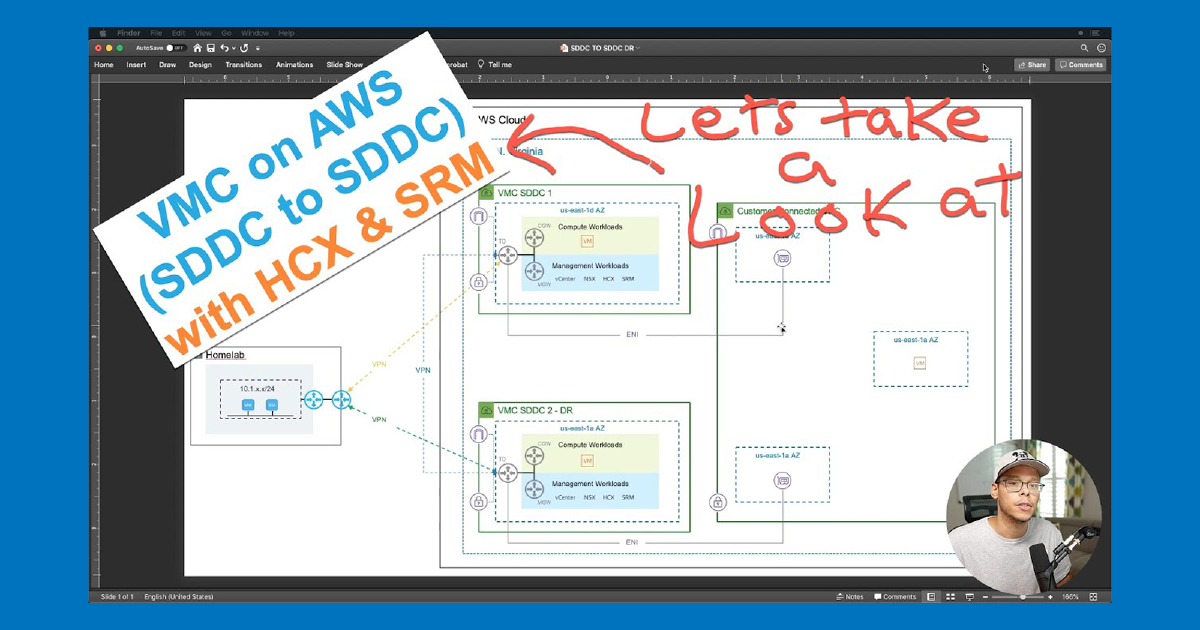Toggle Normal view button in status bar
The width and height of the screenshot is (1200, 630).
point(930,597)
